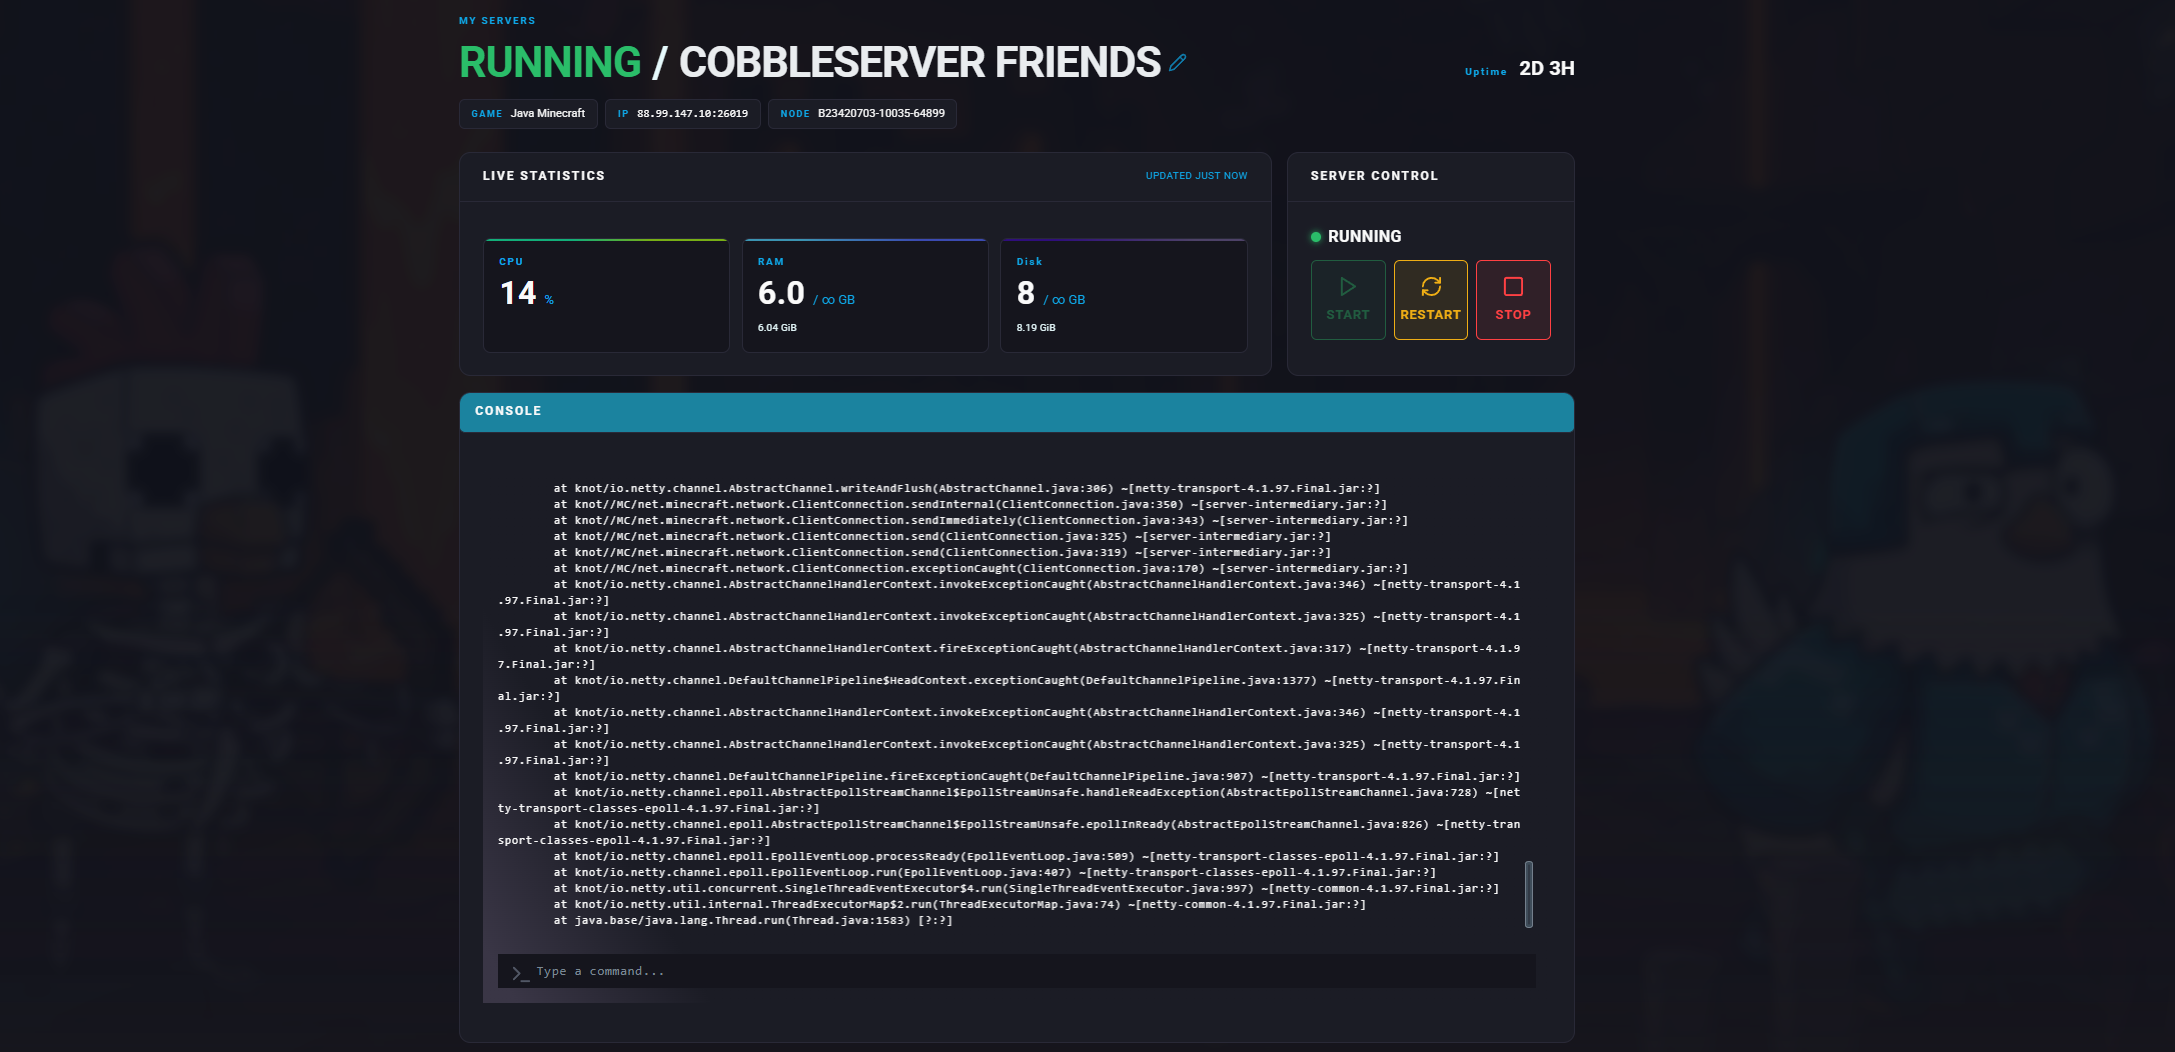Click the Cobbleserver Friends server title
This screenshot has height=1052, width=2175.
(x=919, y=62)
